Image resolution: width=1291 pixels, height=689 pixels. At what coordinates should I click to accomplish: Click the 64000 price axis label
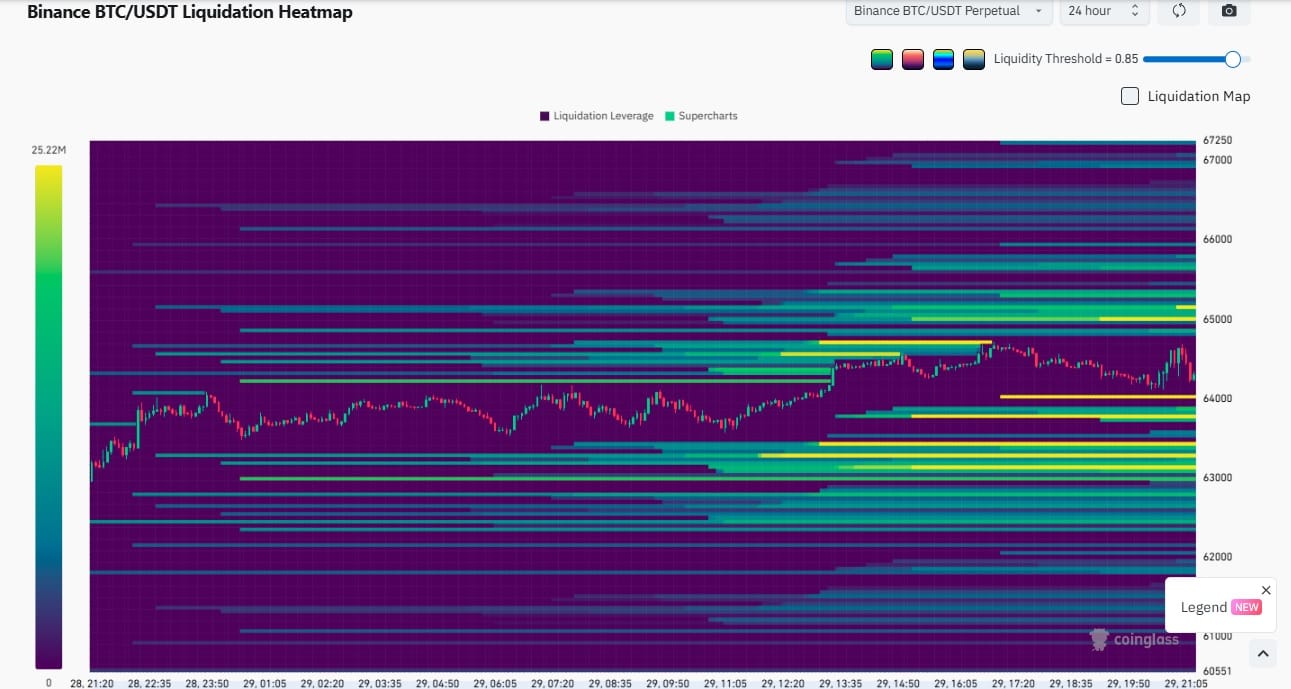pos(1217,398)
